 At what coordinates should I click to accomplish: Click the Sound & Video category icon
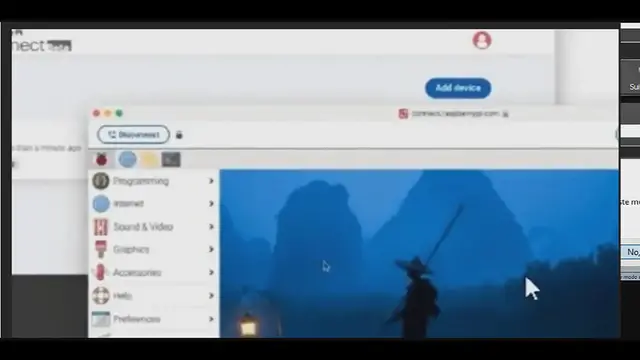tap(100, 227)
